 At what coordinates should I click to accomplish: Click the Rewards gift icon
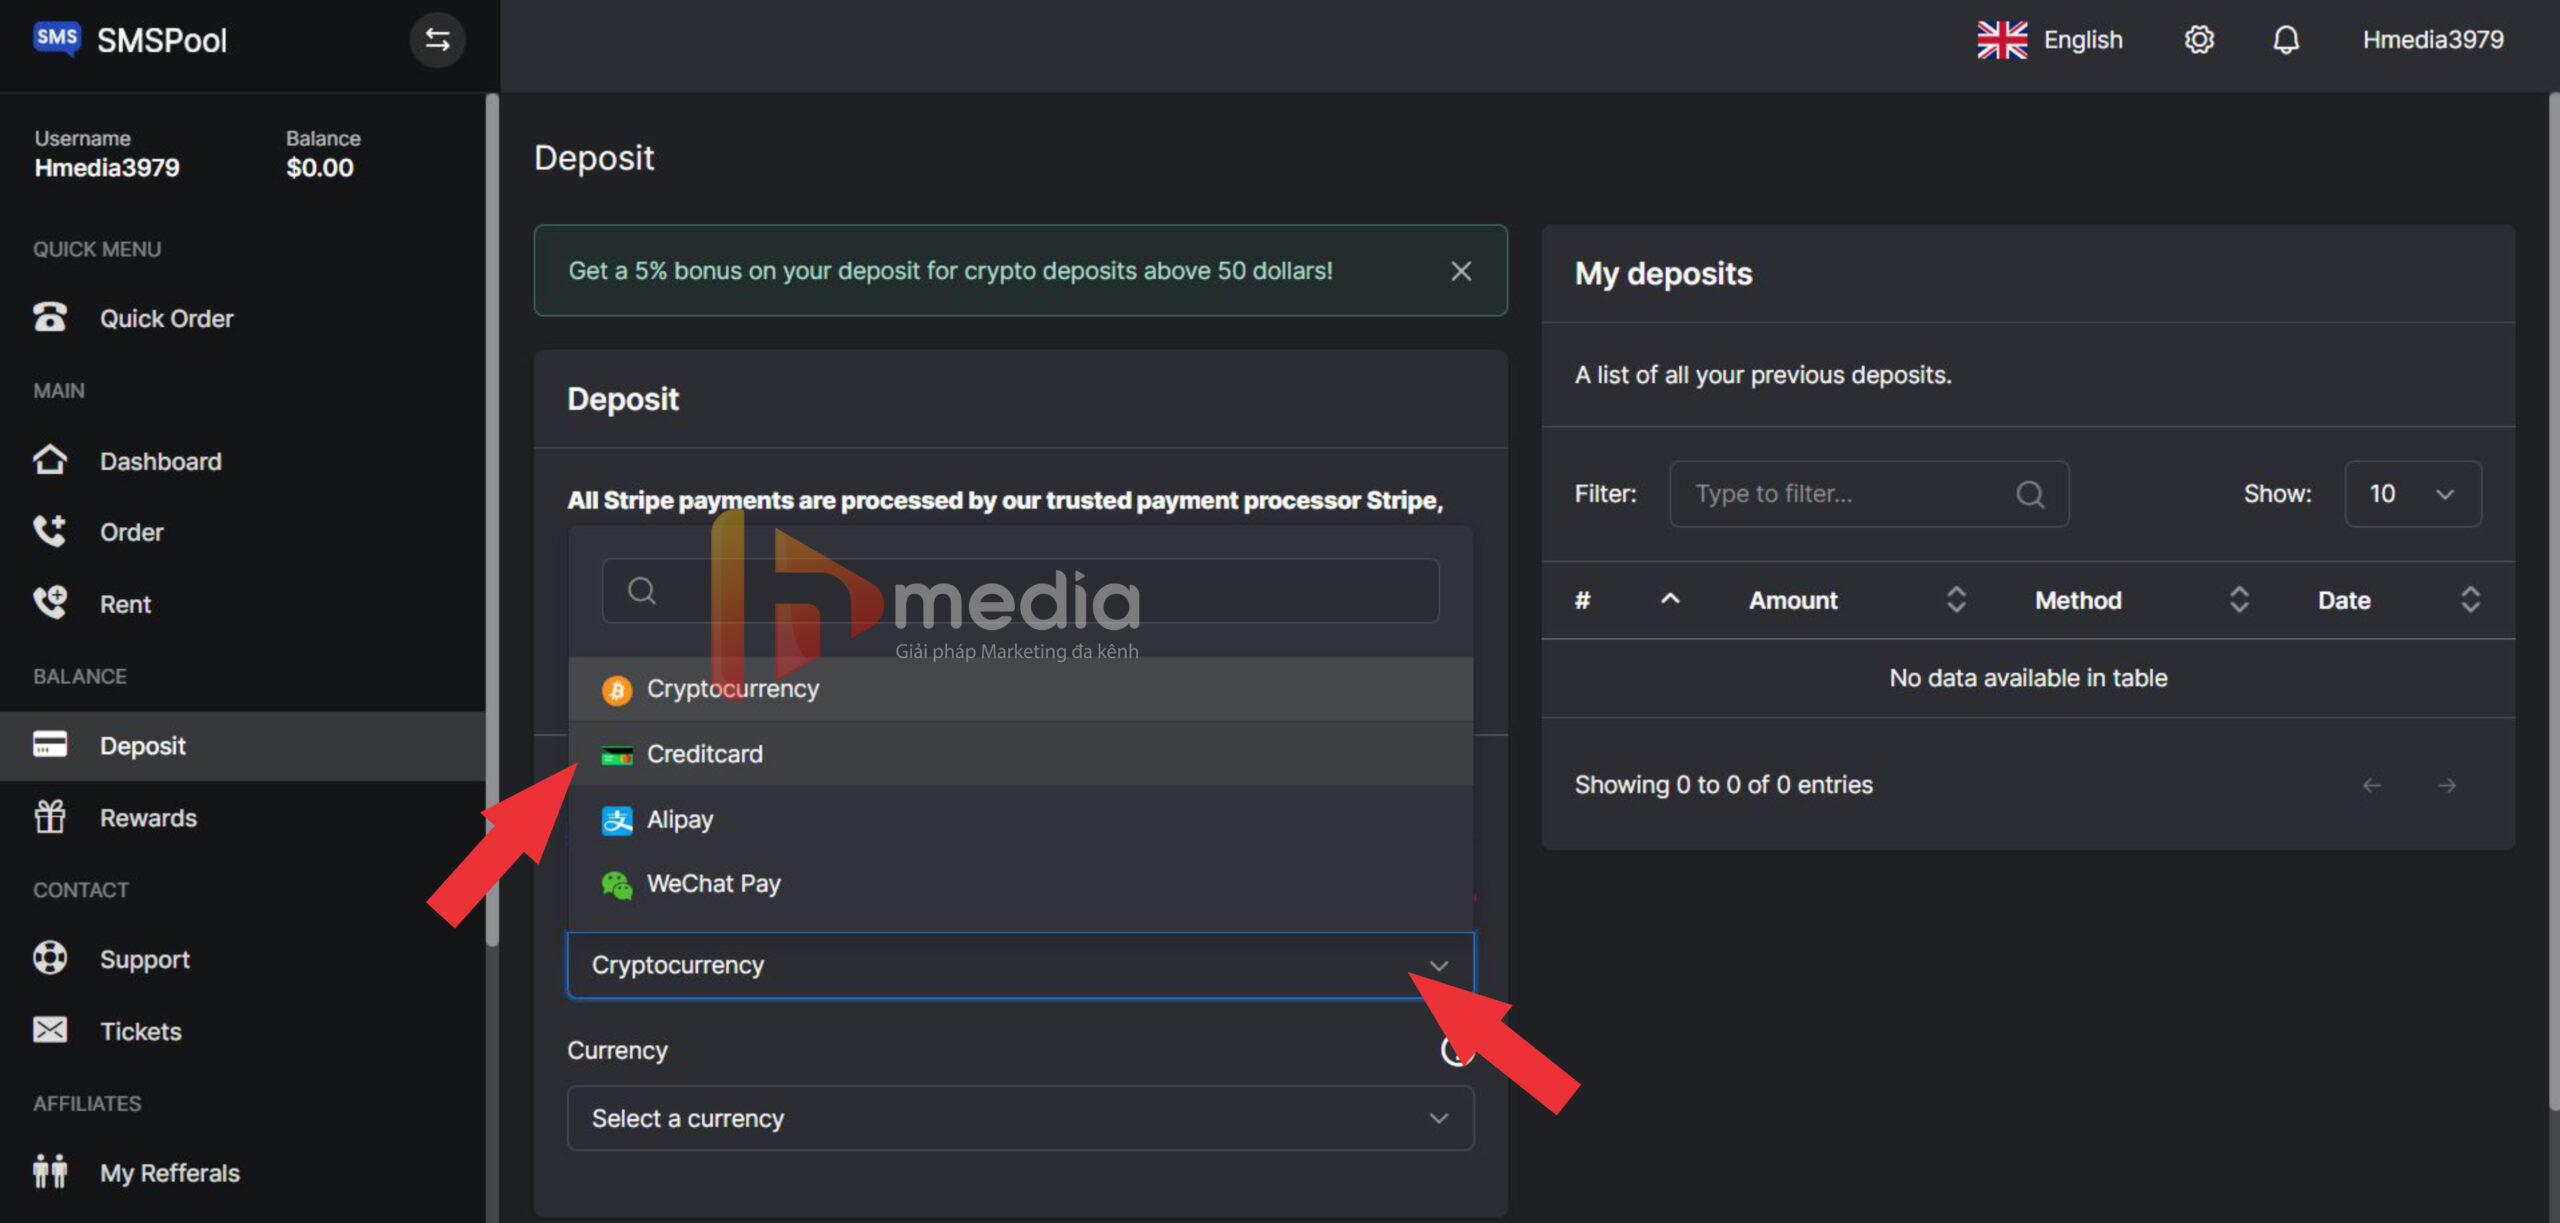(49, 816)
